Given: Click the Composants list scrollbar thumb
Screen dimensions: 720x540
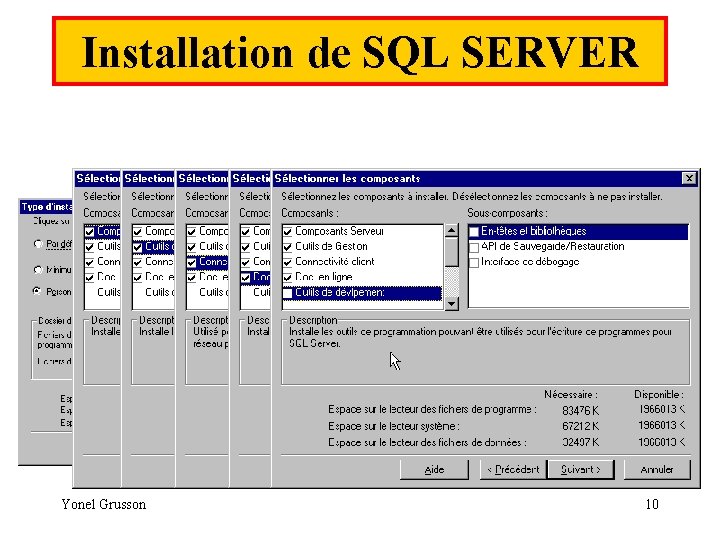Looking at the screenshot, I should pyautogui.click(x=452, y=252).
